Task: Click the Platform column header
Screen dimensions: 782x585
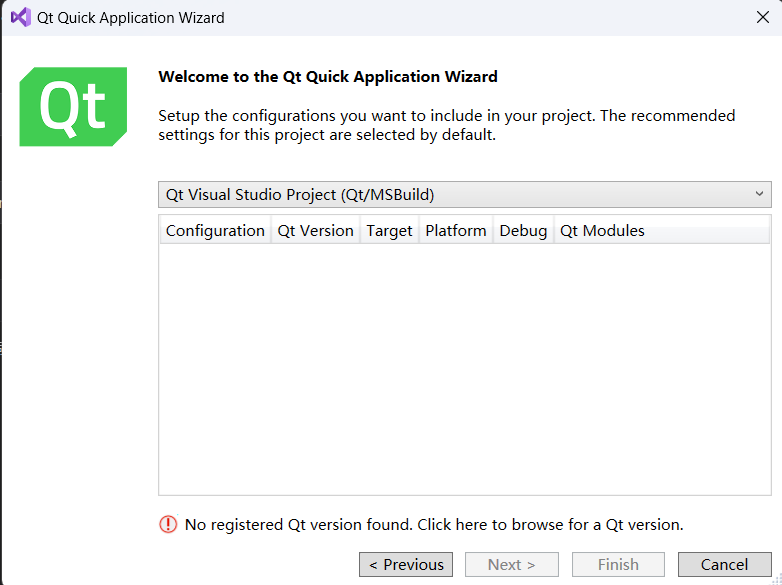Action: (x=456, y=231)
